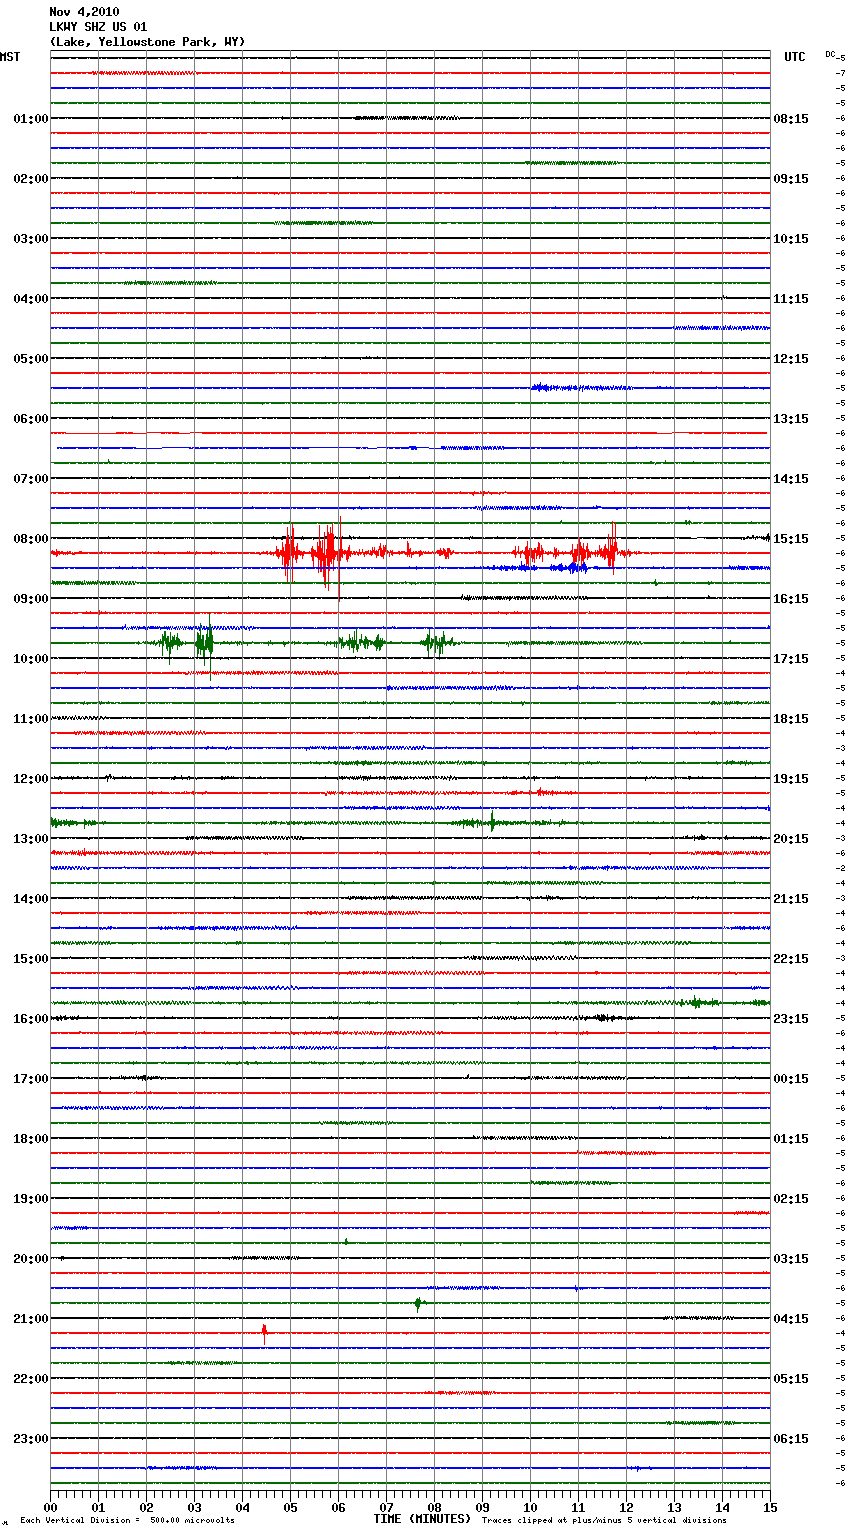Click 'Each Vertical Division = 500.00 microvolts' note
The width and height of the screenshot is (850, 1534).
(127, 1521)
